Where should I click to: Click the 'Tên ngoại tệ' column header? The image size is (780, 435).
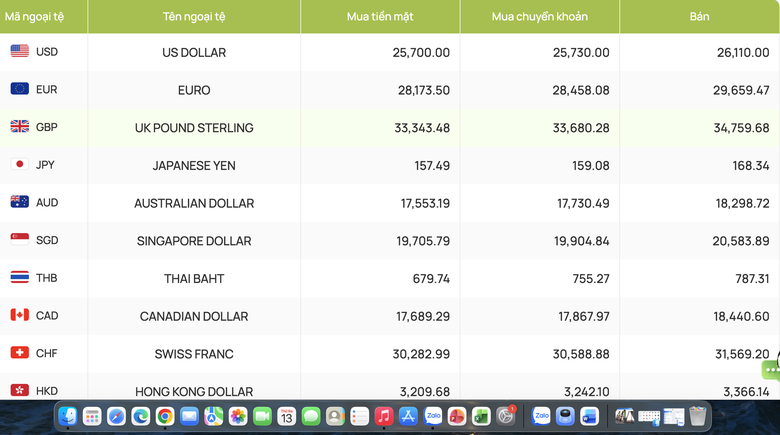tap(194, 16)
